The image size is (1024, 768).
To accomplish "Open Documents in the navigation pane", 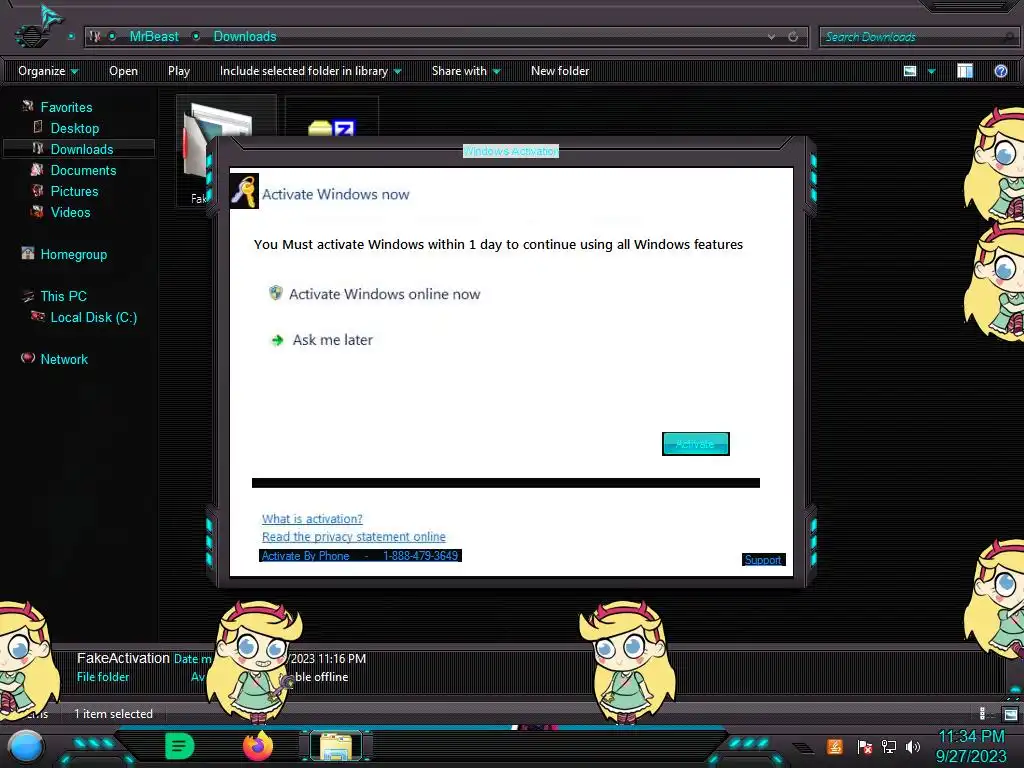I will [84, 170].
